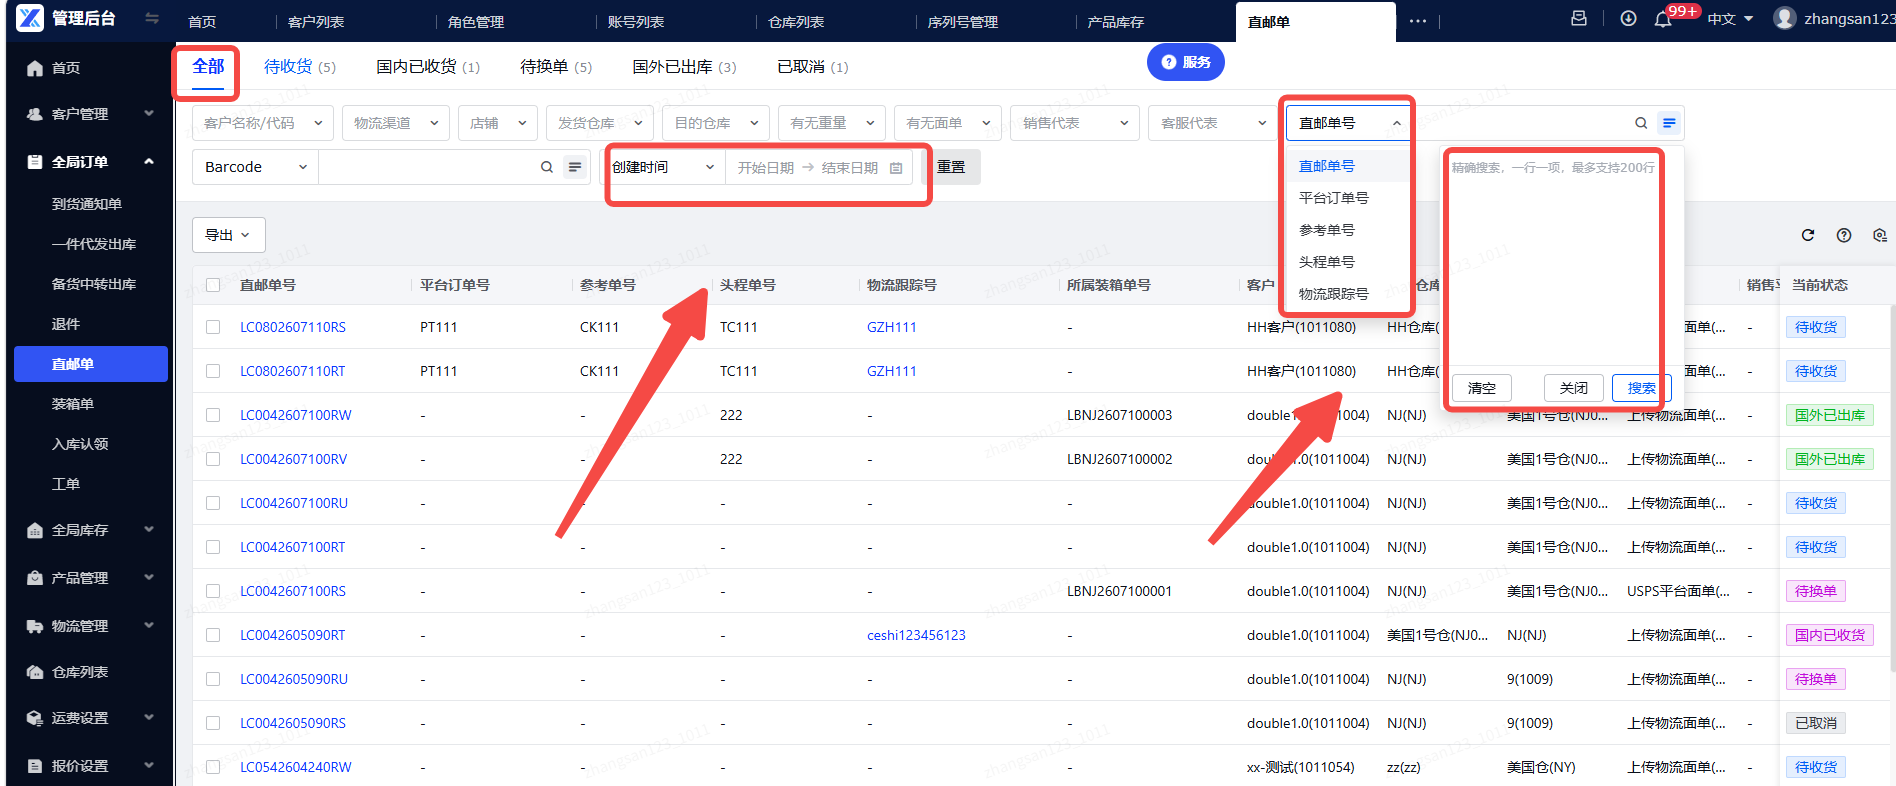Open the 销售代表 dropdown
The height and width of the screenshot is (786, 1896).
click(1075, 123)
